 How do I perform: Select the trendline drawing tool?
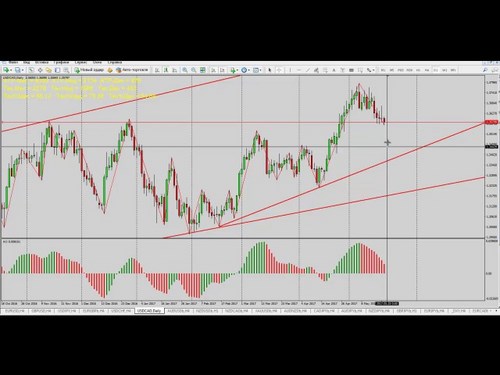point(307,70)
